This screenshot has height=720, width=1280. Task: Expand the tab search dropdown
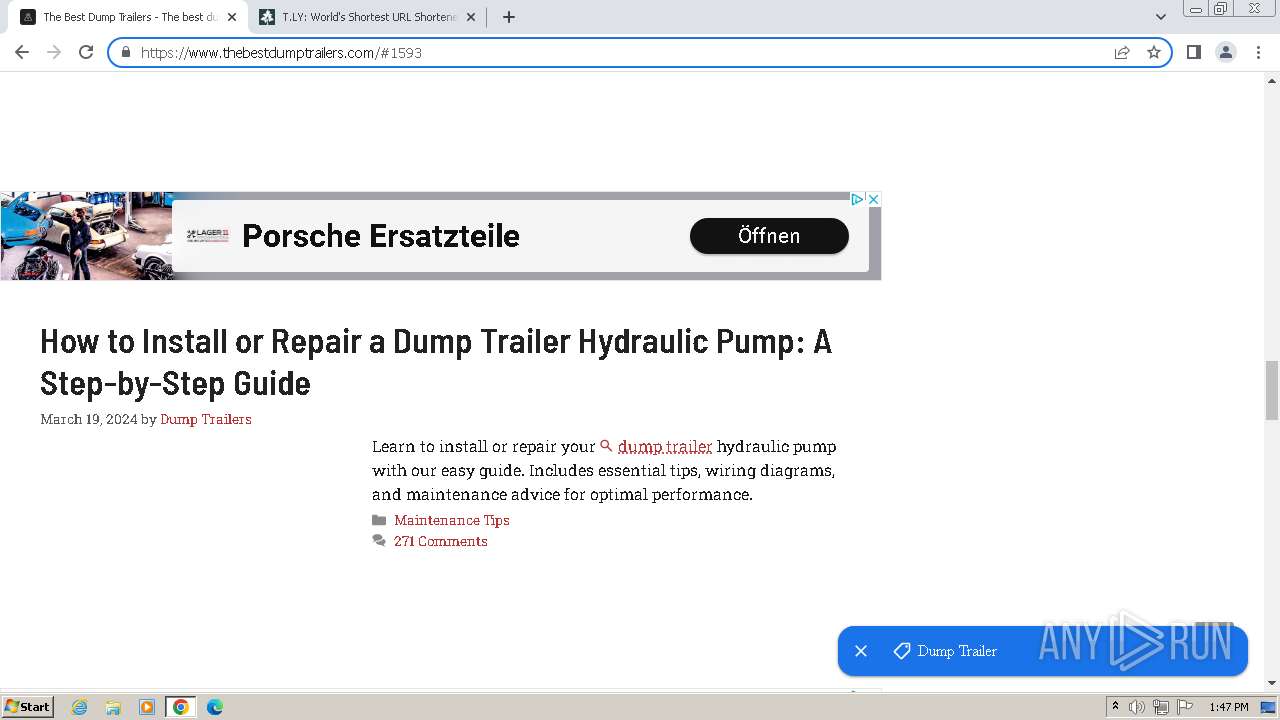coord(1161,17)
